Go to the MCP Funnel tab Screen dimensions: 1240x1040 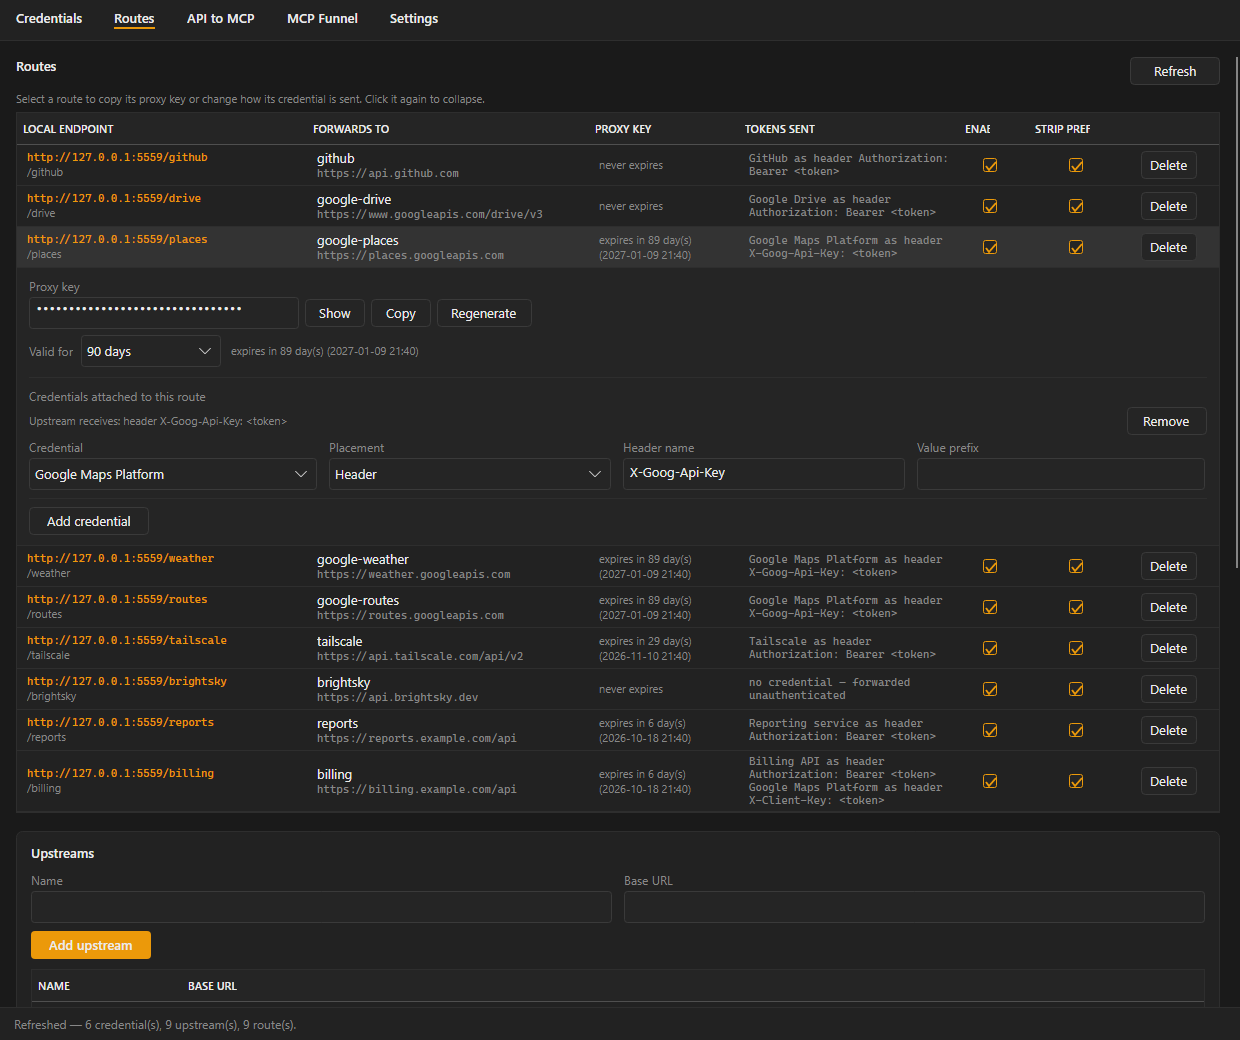[322, 18]
